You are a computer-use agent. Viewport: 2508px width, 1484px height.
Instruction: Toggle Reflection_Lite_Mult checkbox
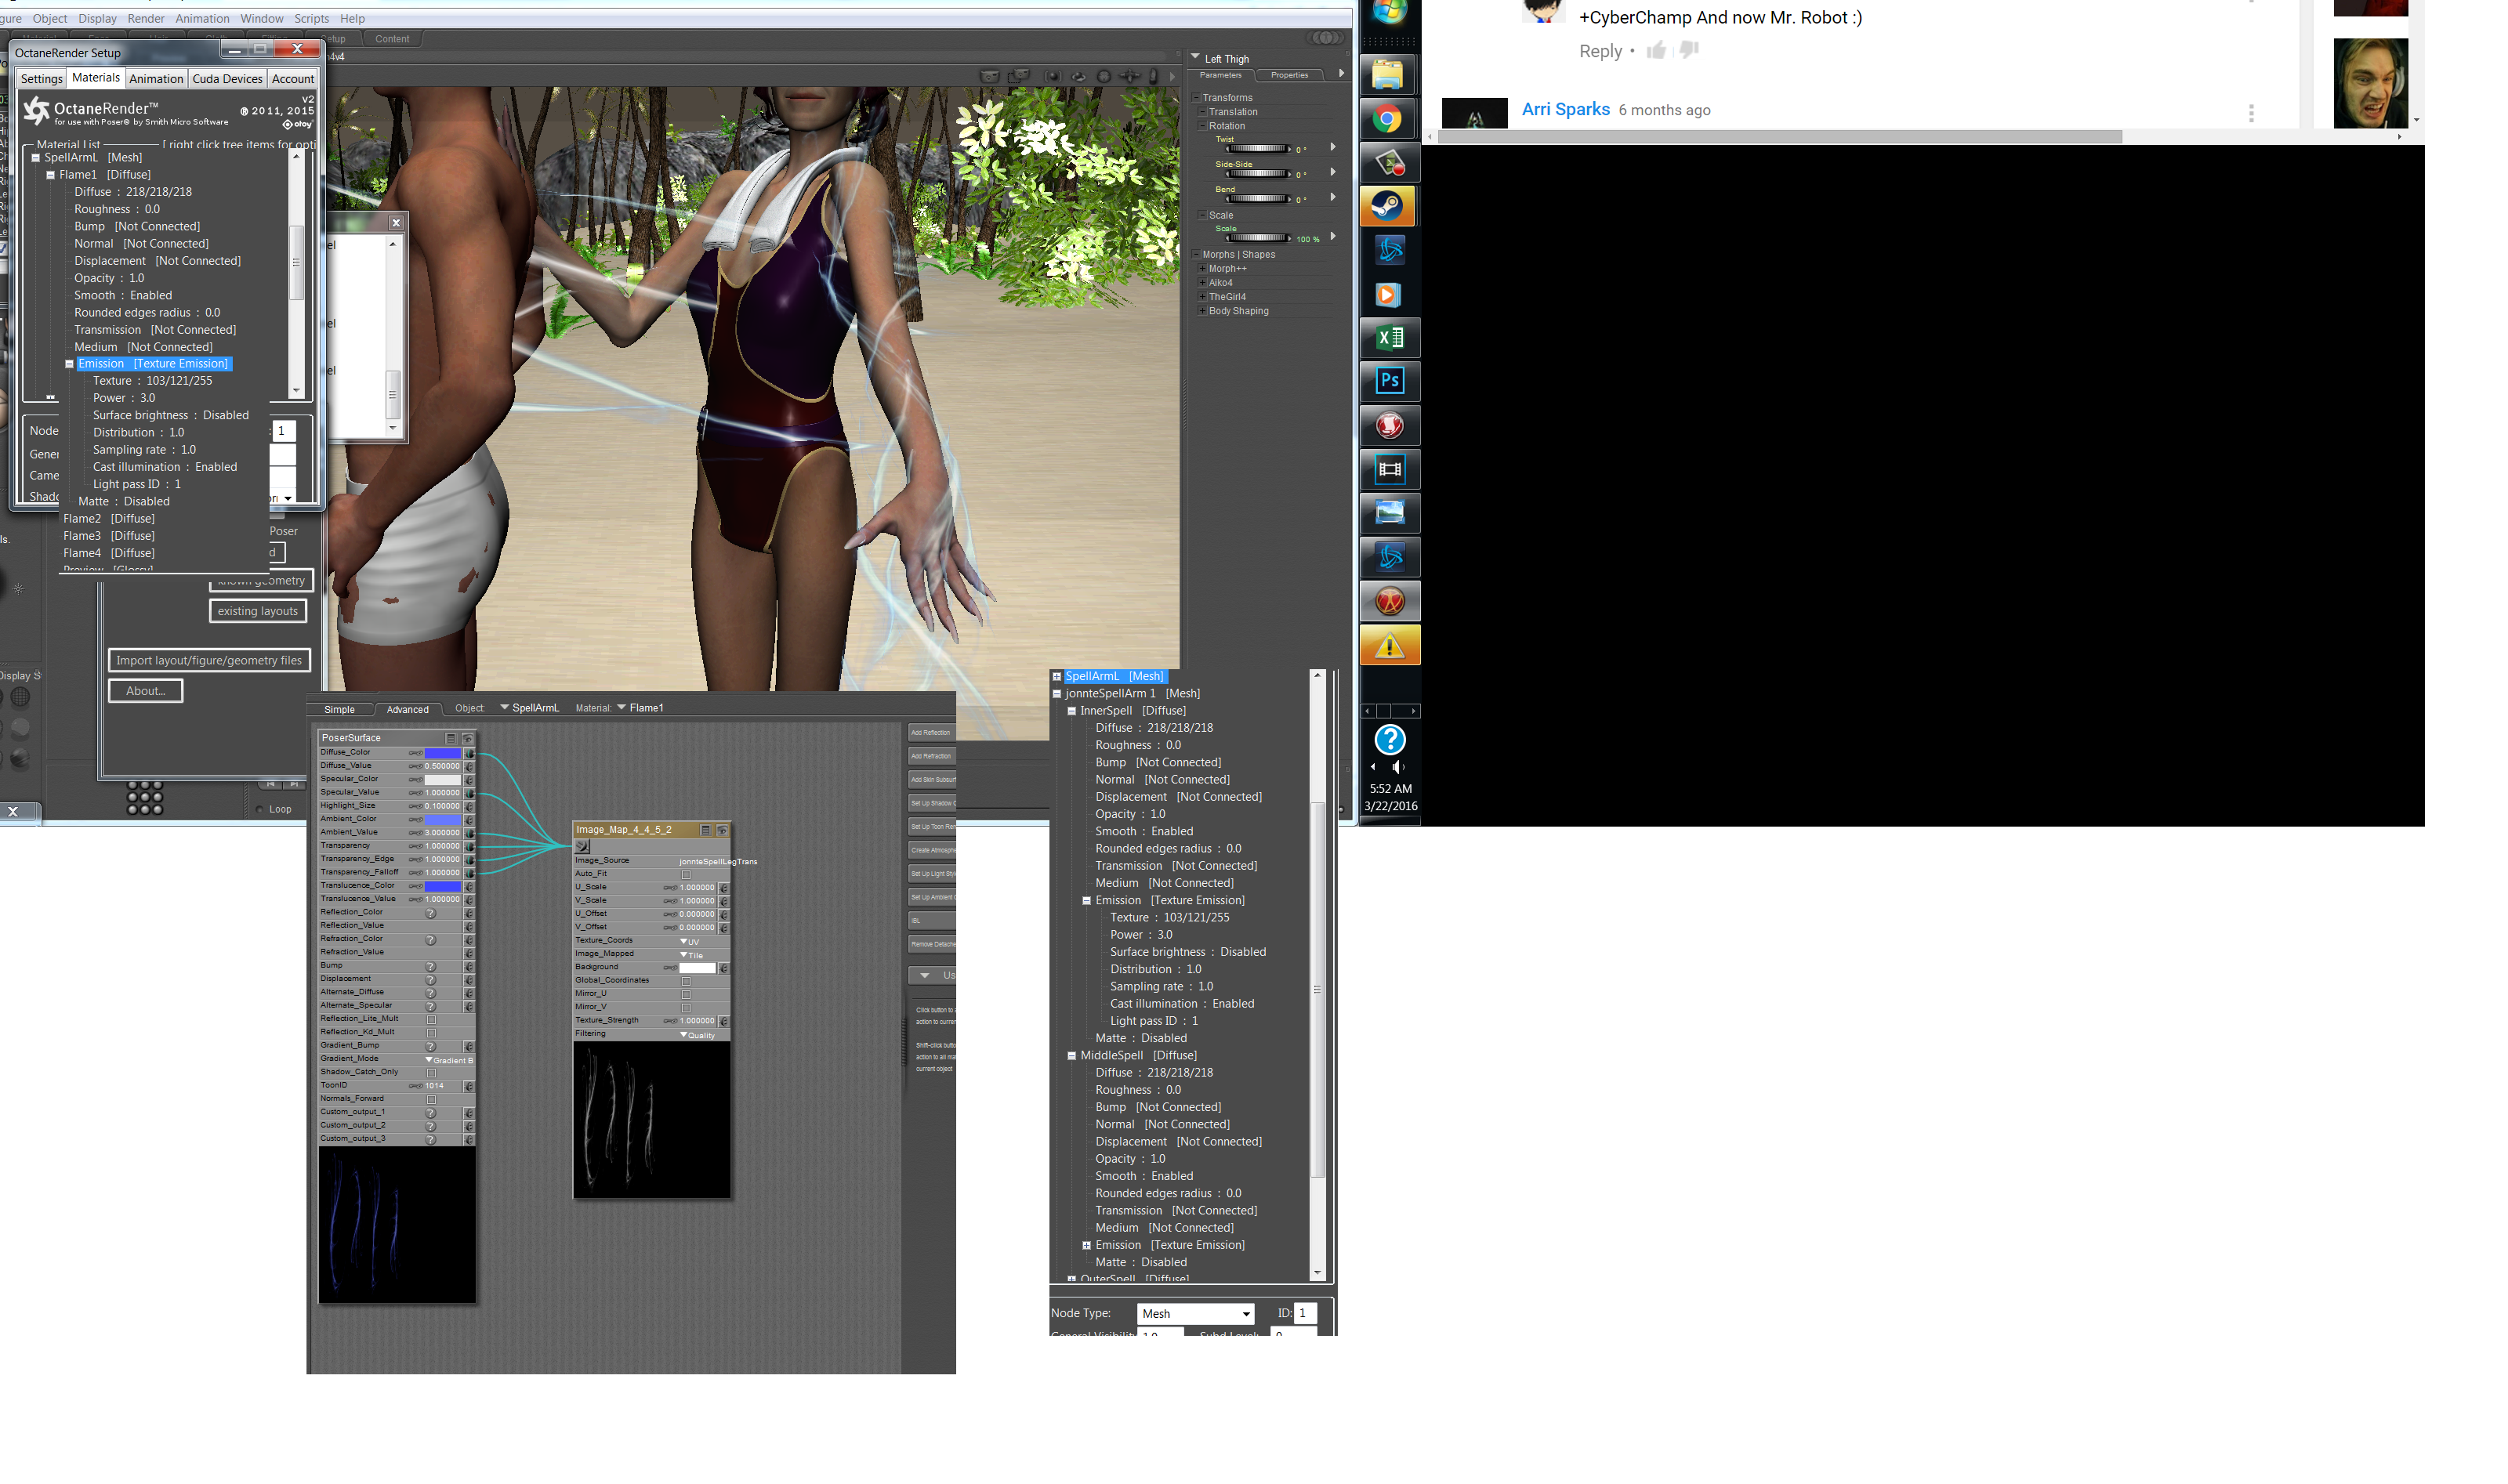pos(431,1019)
